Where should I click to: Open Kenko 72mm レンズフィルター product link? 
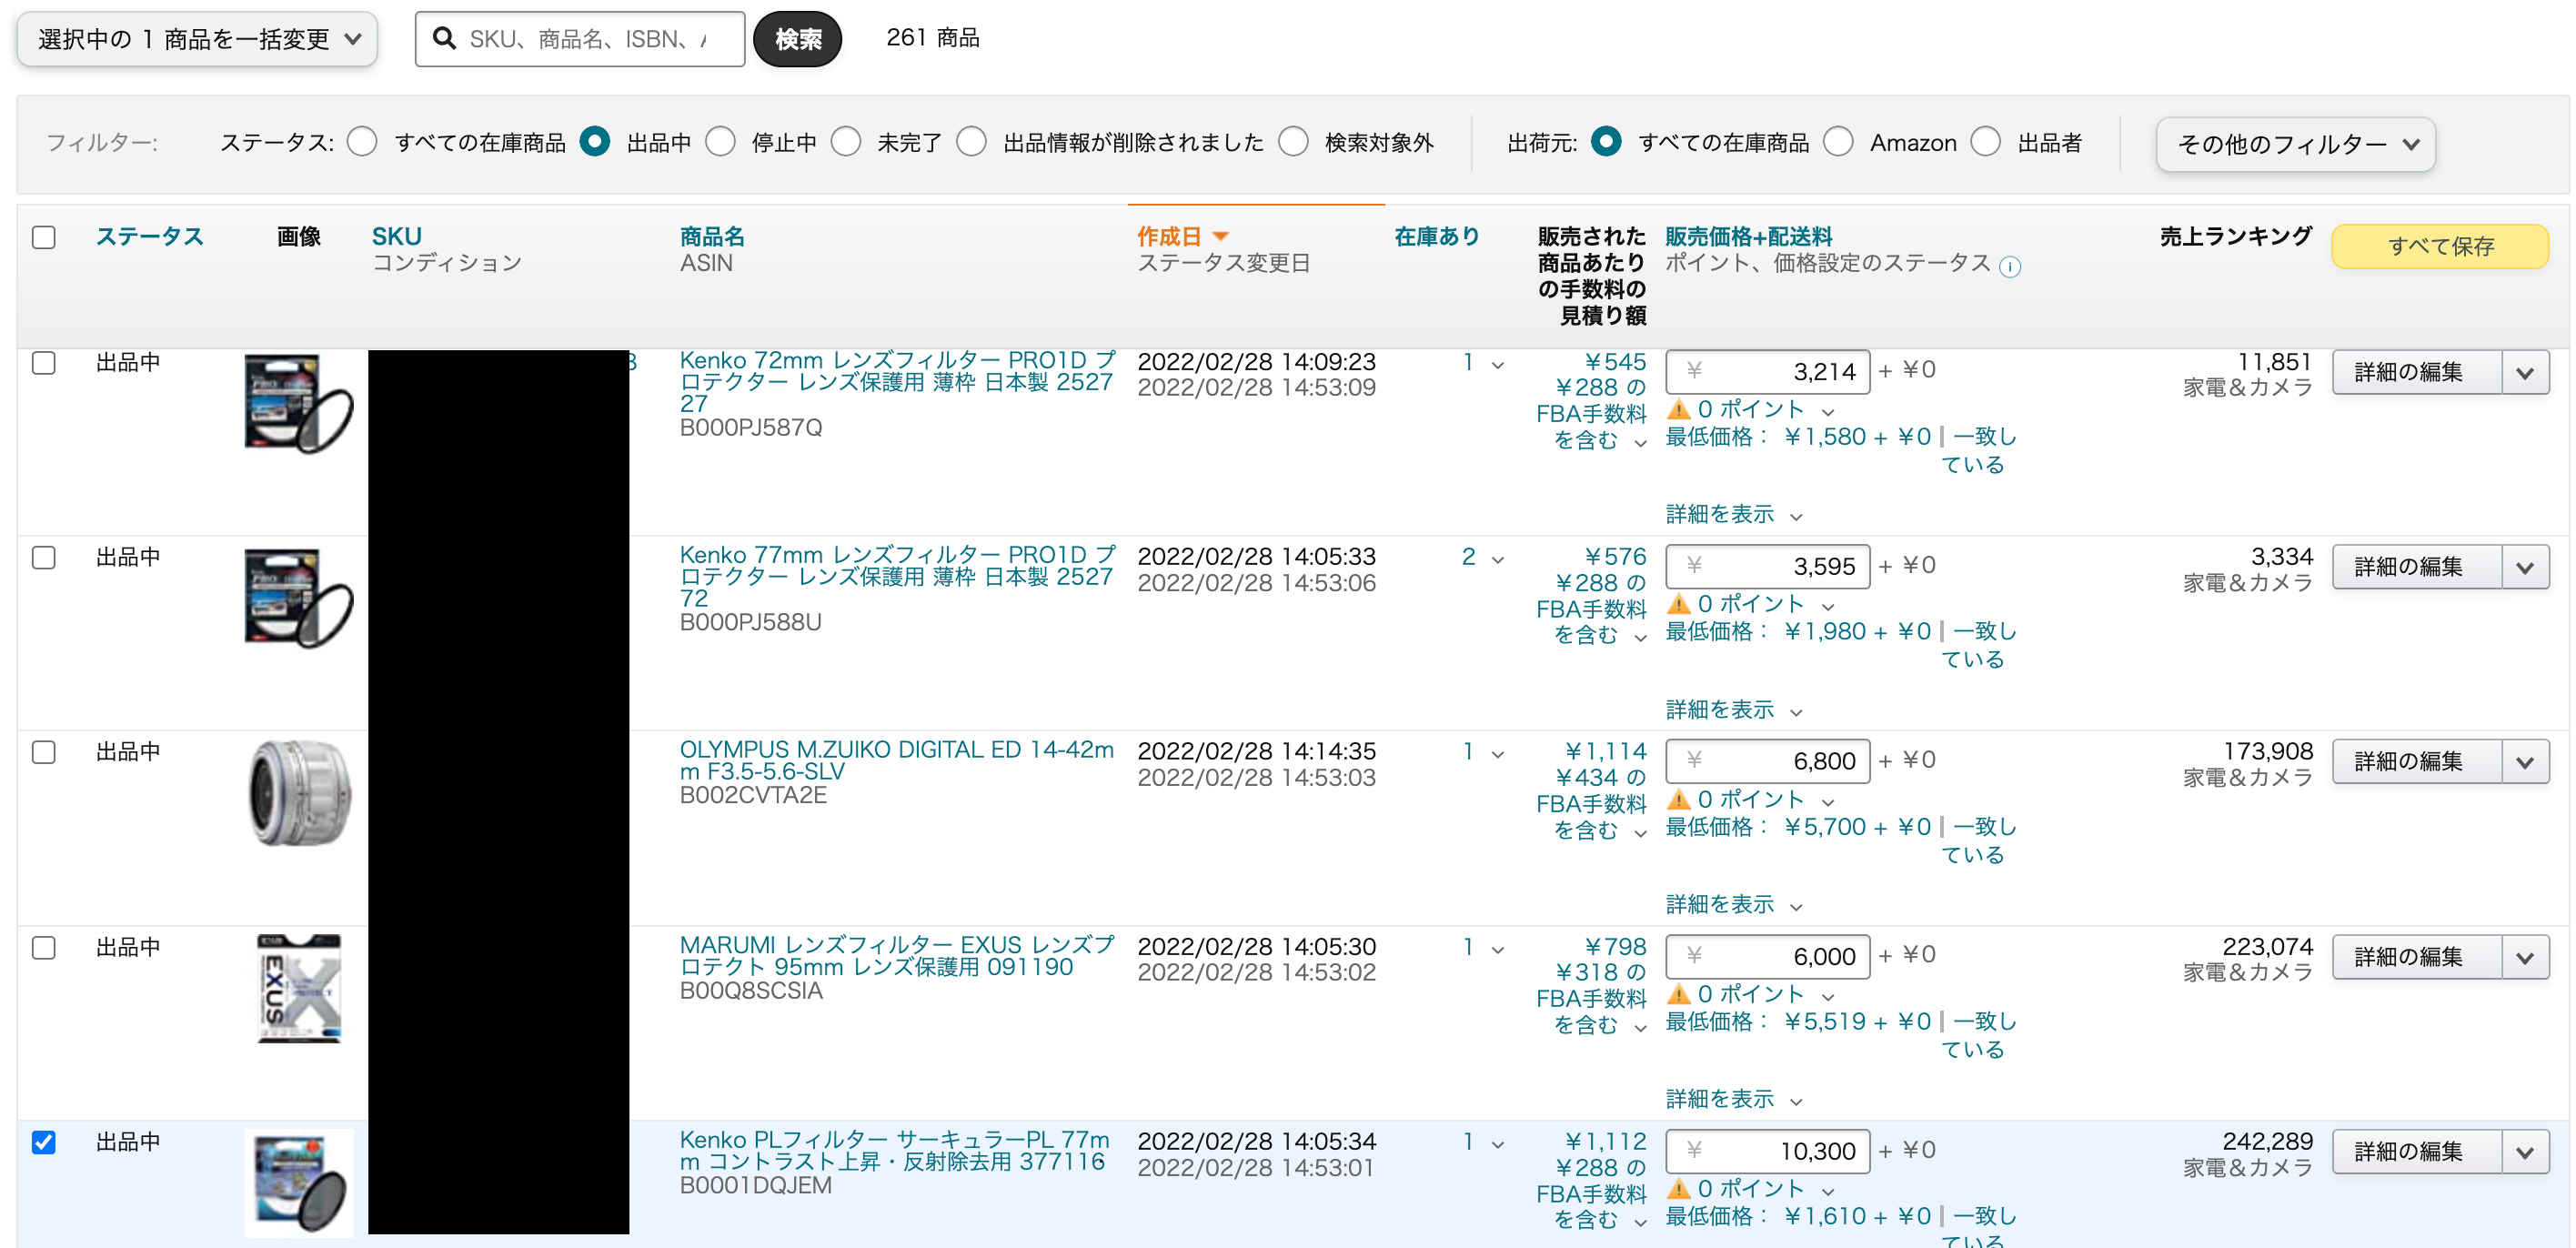click(x=897, y=382)
